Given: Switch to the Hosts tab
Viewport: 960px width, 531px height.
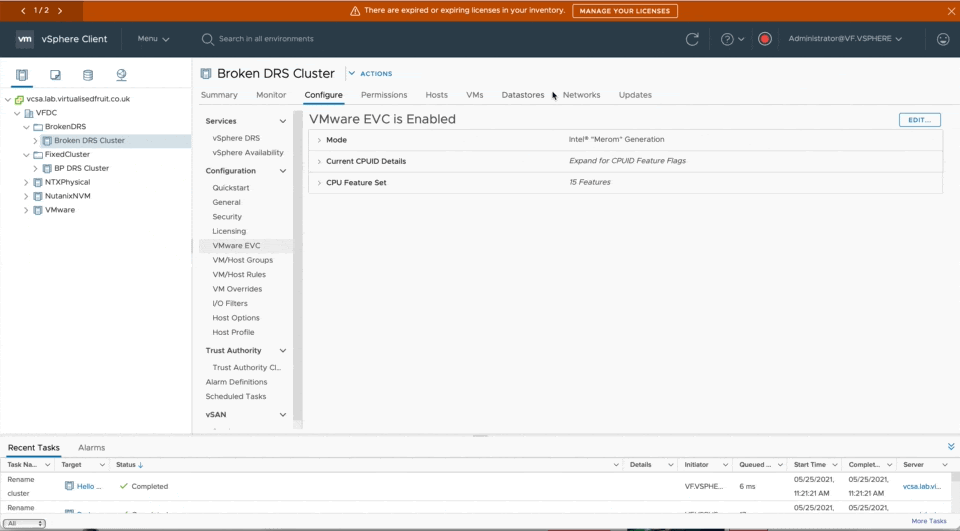Looking at the screenshot, I should [437, 95].
